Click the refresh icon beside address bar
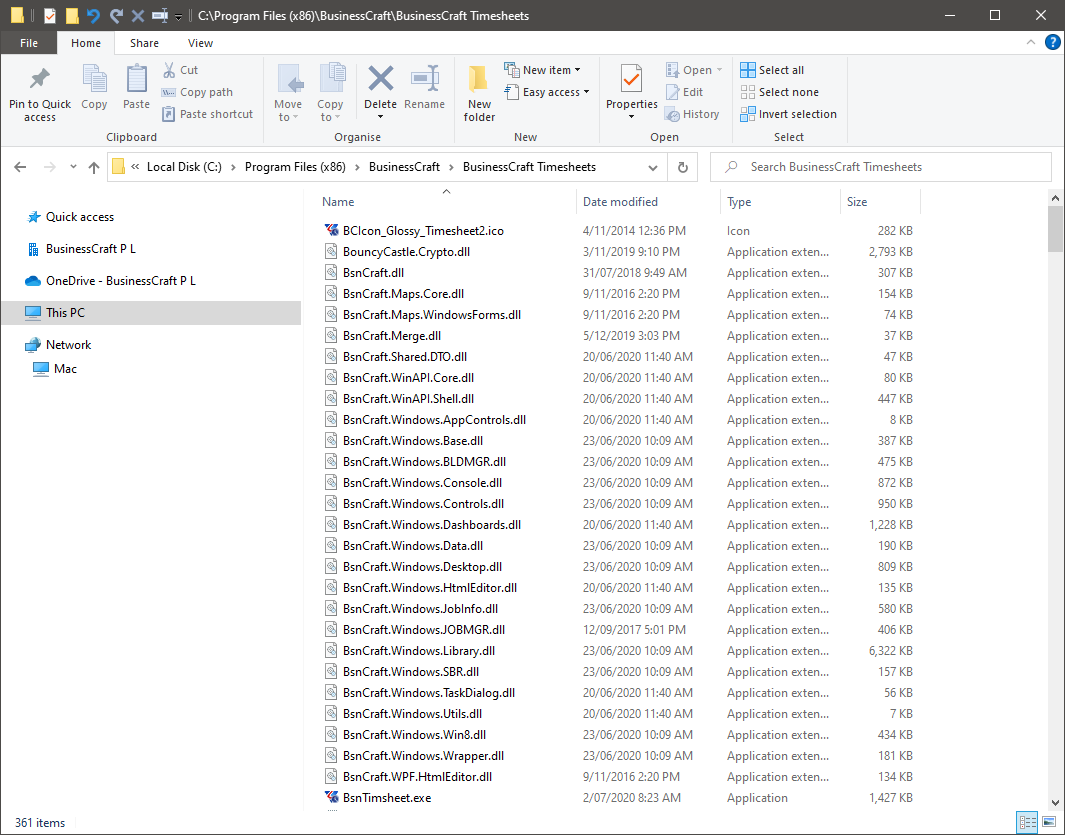1065x835 pixels. (683, 167)
